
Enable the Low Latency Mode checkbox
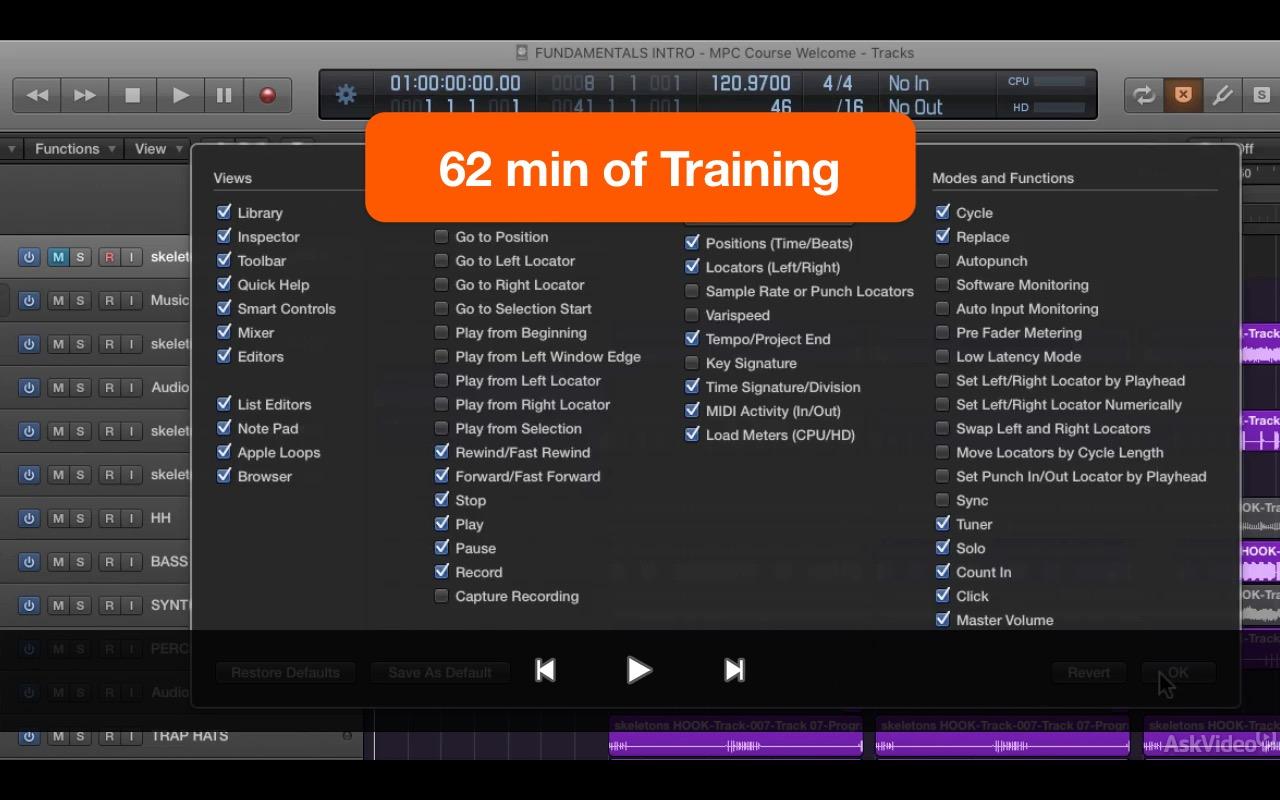[942, 357]
